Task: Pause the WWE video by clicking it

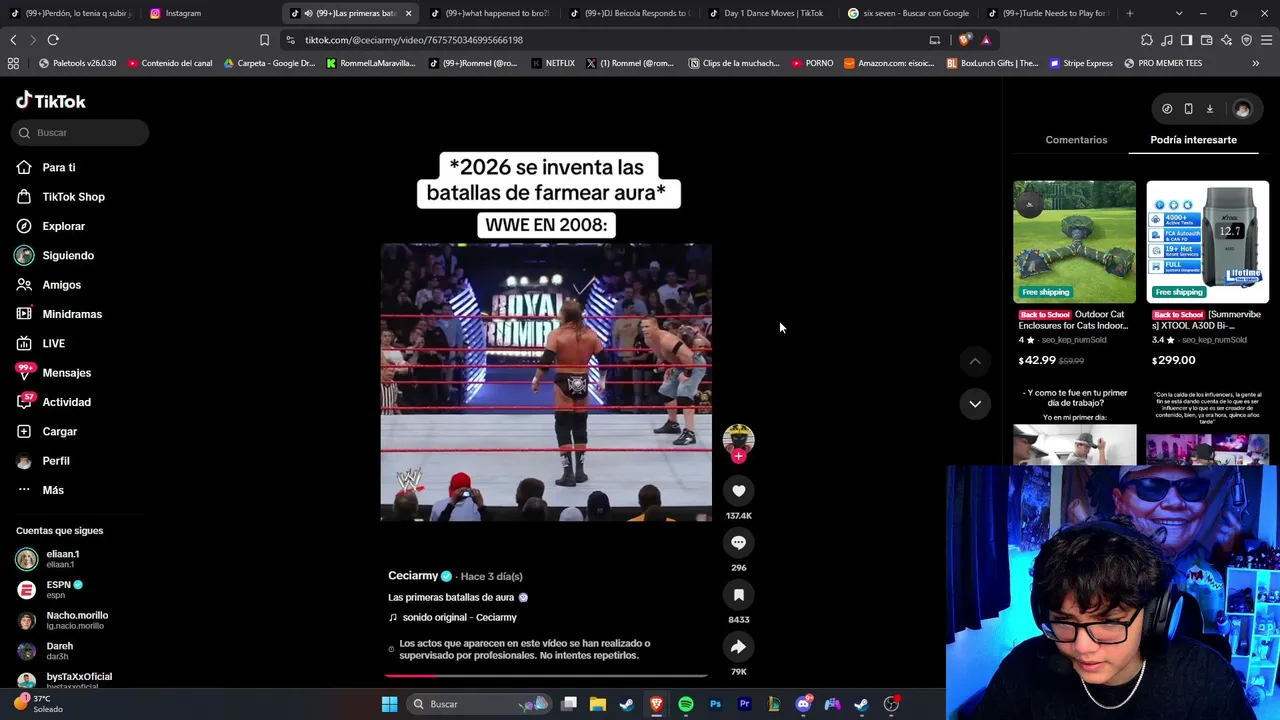Action: click(546, 382)
